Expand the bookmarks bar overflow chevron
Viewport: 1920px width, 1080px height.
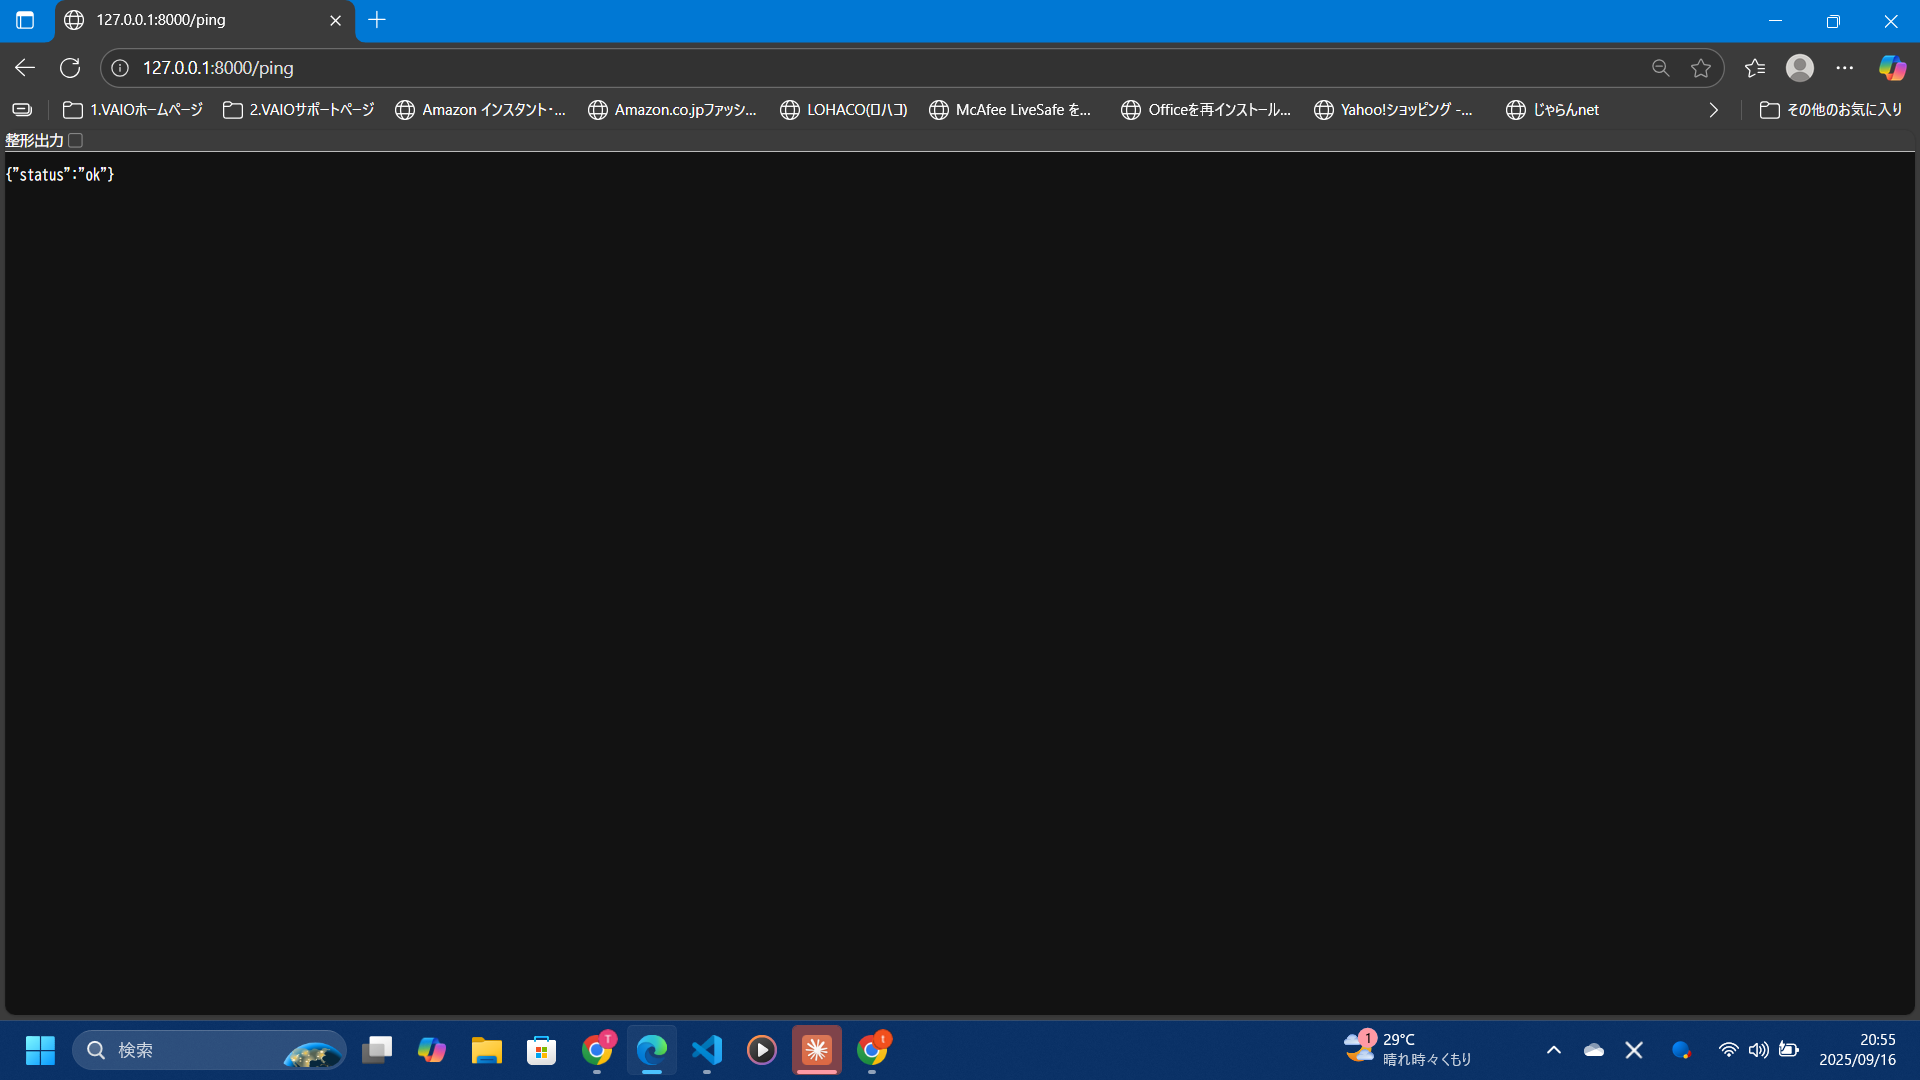coord(1713,110)
